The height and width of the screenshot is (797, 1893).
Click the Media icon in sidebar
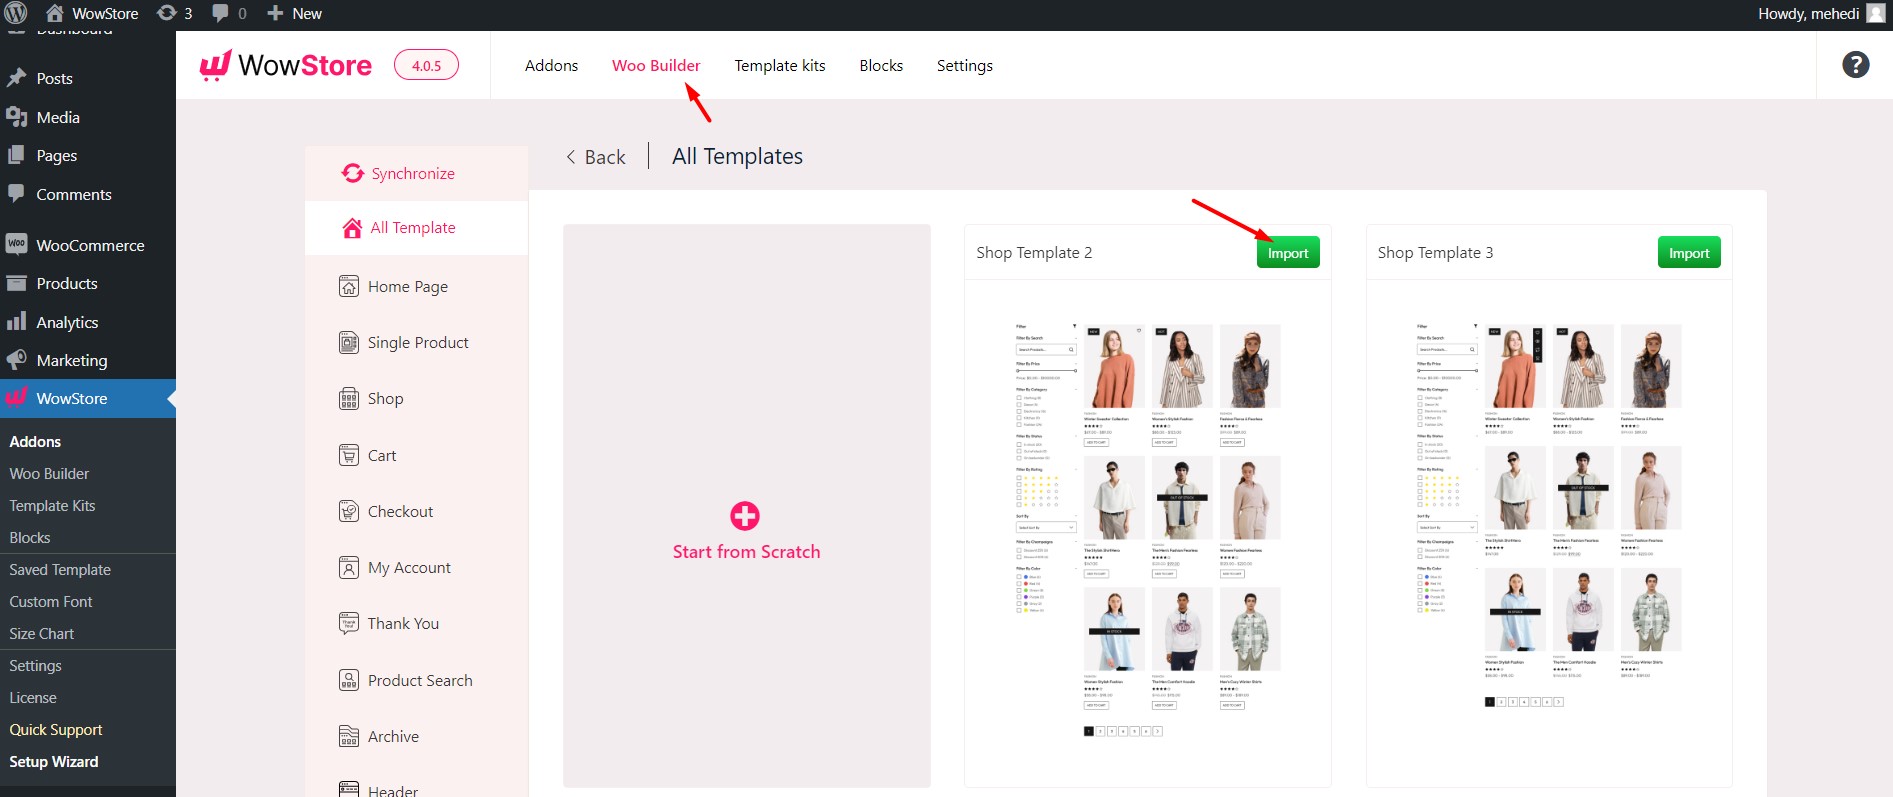coord(16,117)
